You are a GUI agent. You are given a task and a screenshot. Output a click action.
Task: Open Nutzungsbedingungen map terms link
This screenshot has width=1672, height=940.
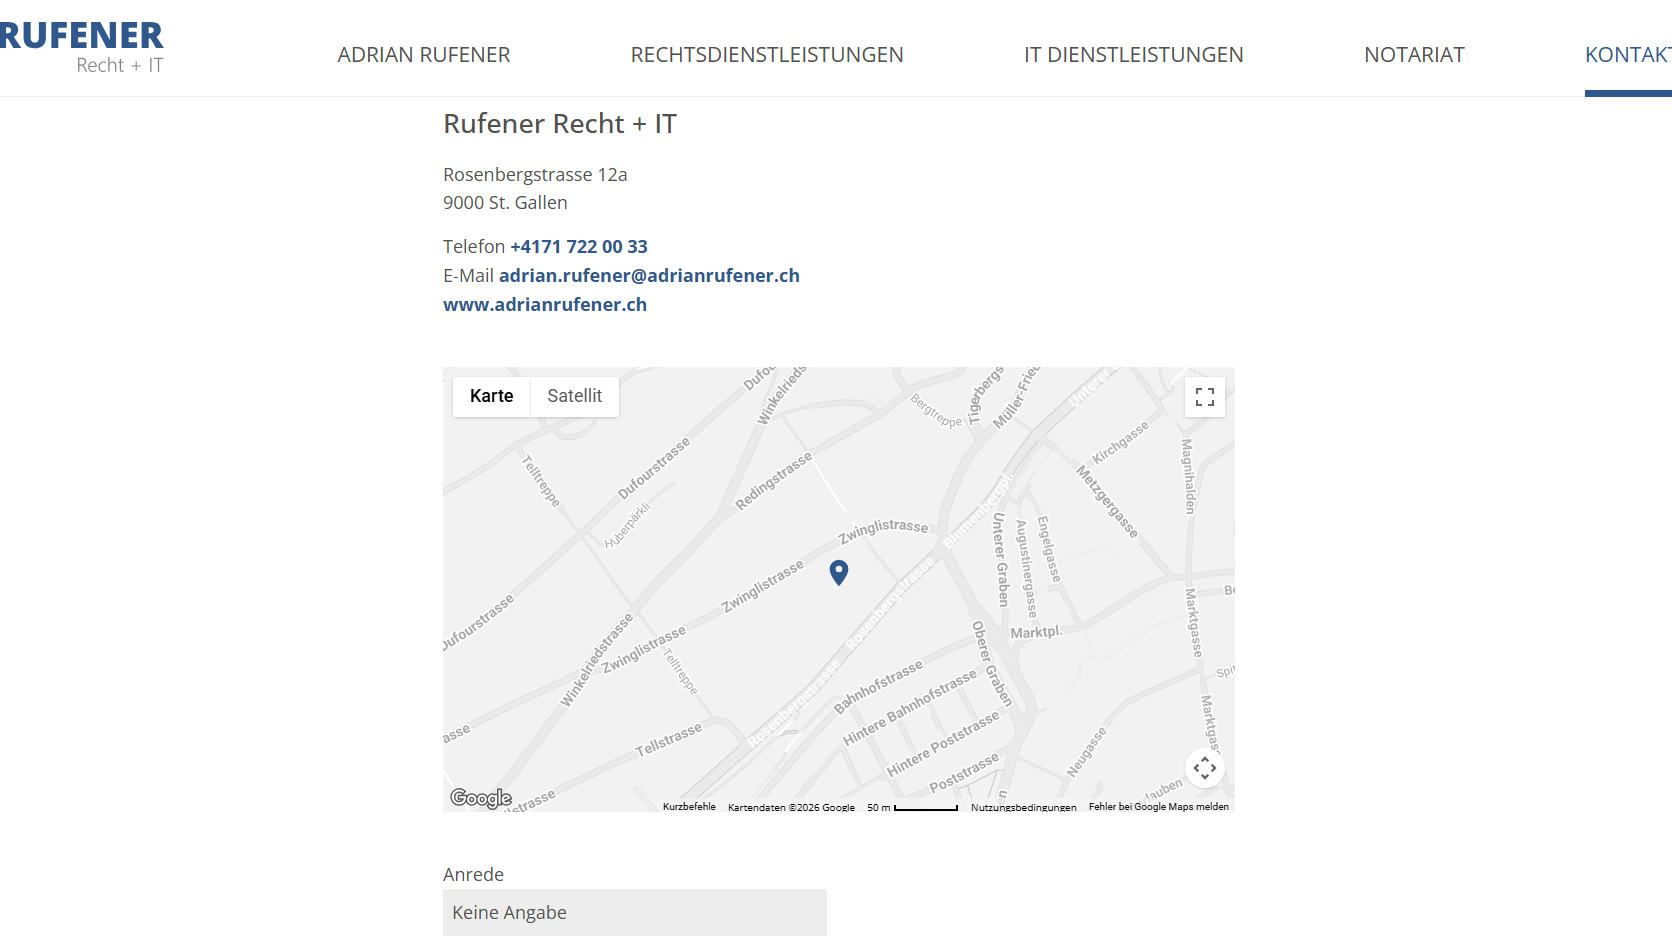1024,806
